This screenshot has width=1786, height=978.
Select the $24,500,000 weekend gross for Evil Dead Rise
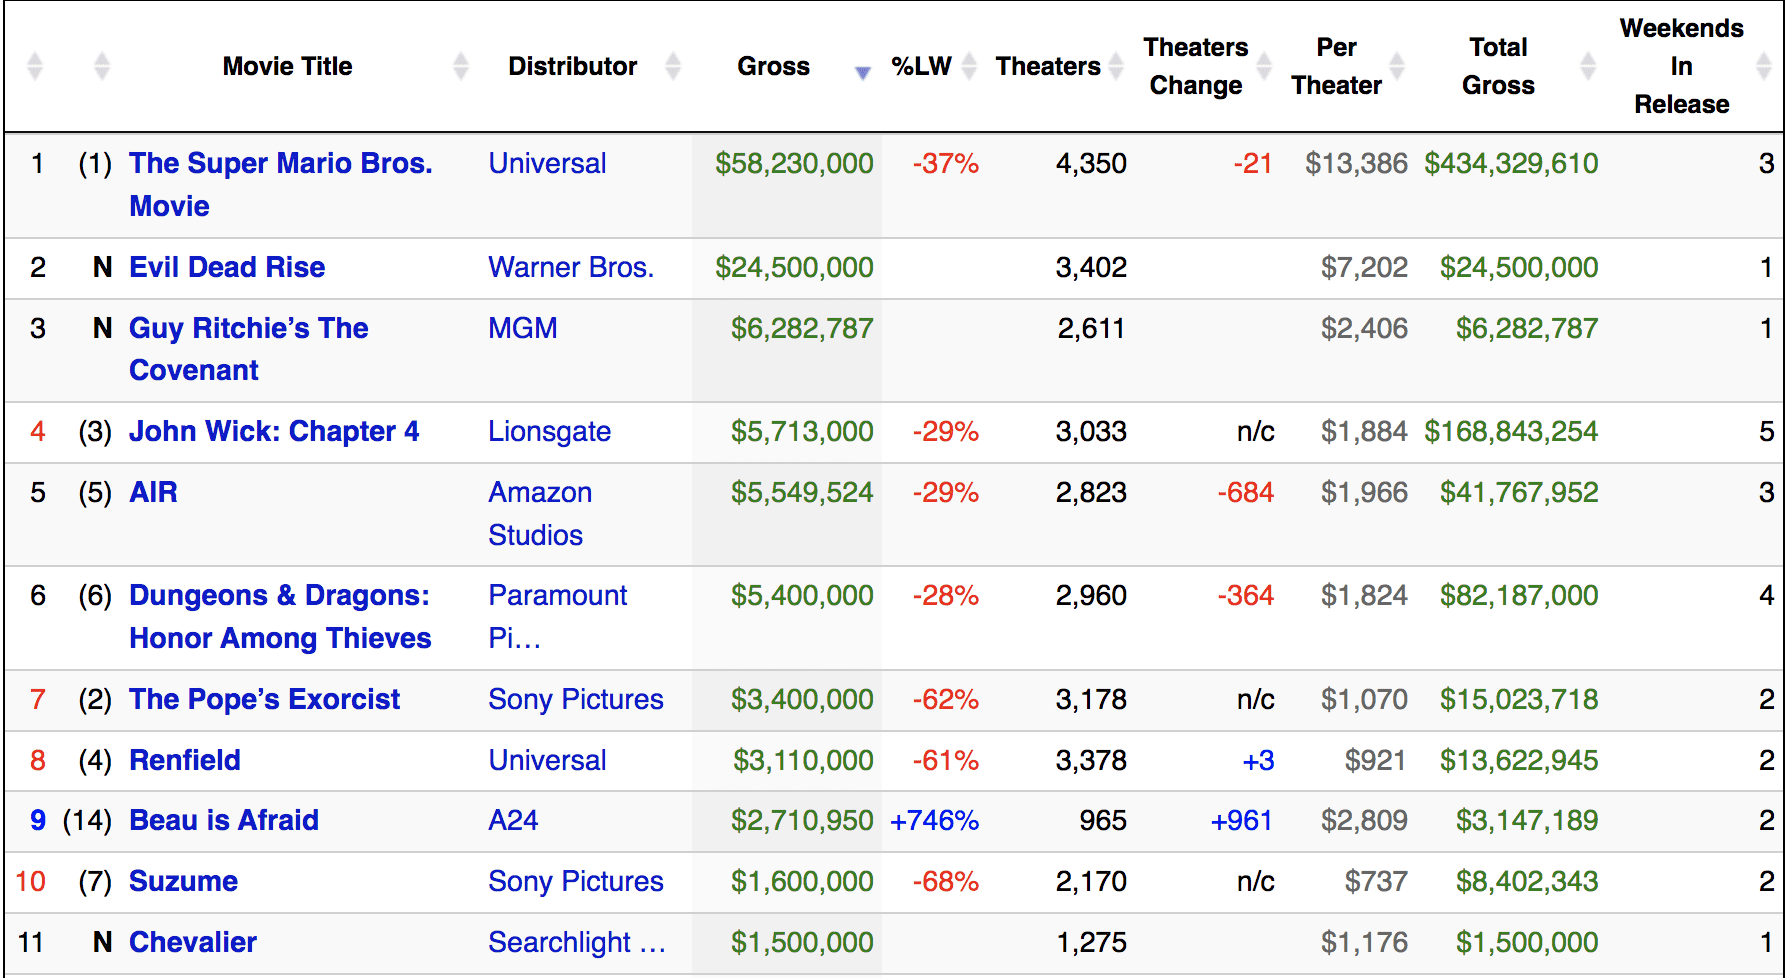(794, 267)
